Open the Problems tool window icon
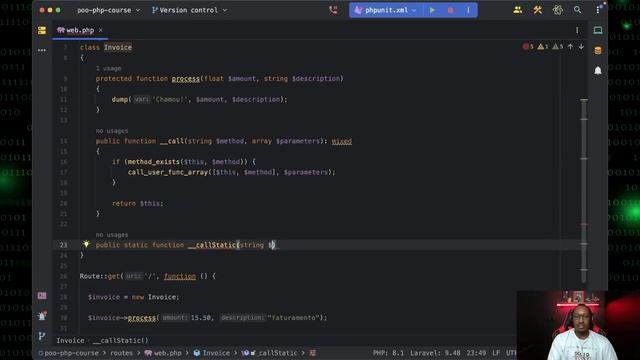 pyautogui.click(x=42, y=316)
